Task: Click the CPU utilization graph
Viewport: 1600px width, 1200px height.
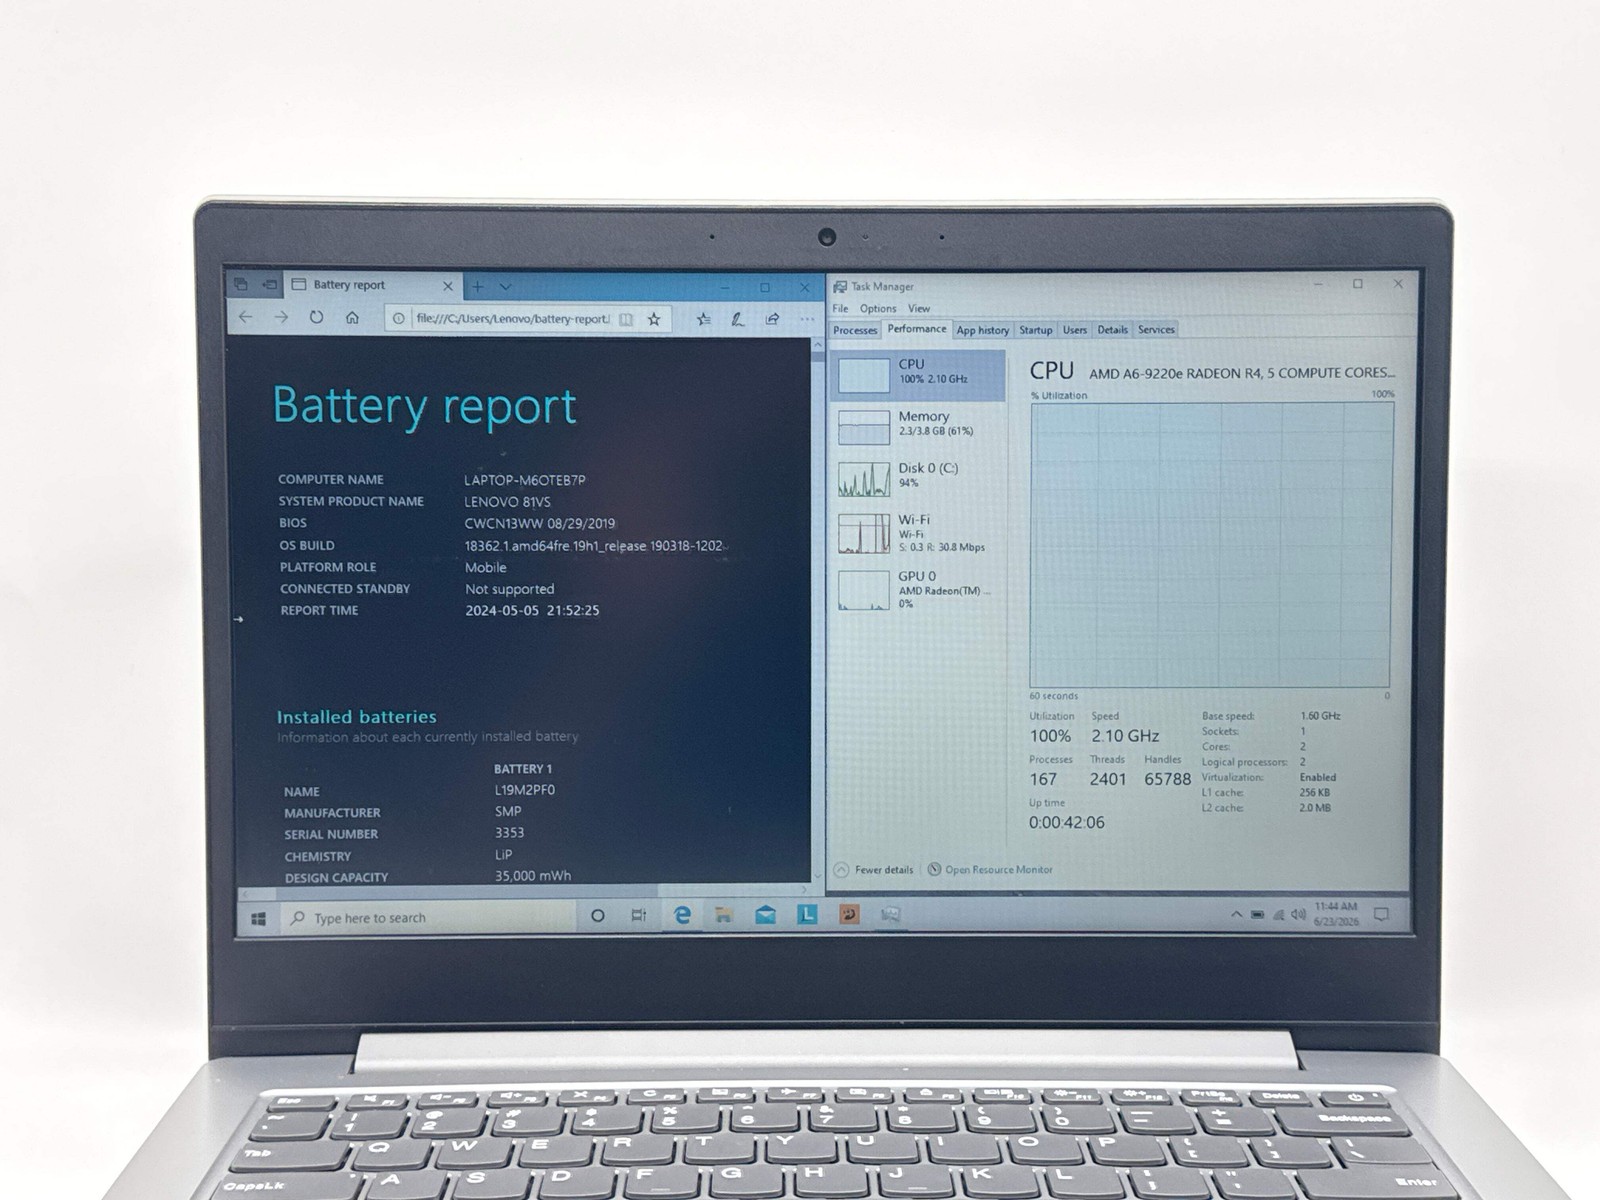Action: (x=1210, y=545)
